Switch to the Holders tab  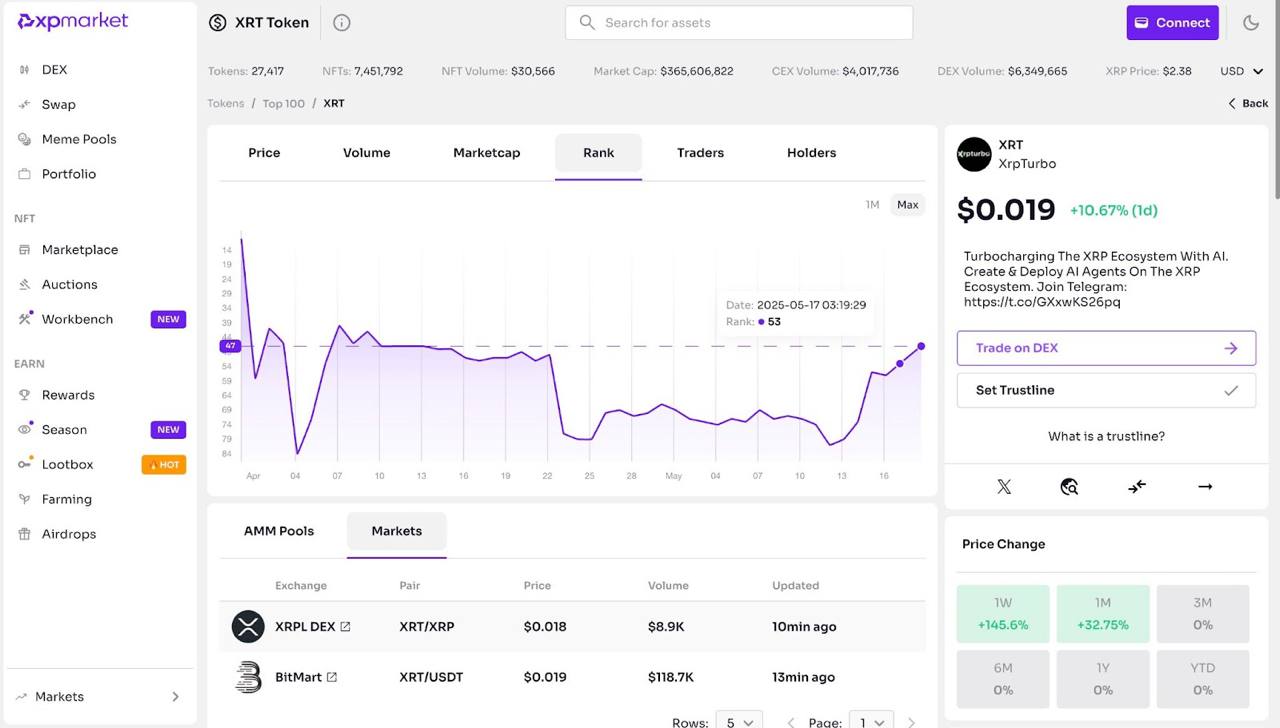[x=811, y=152]
